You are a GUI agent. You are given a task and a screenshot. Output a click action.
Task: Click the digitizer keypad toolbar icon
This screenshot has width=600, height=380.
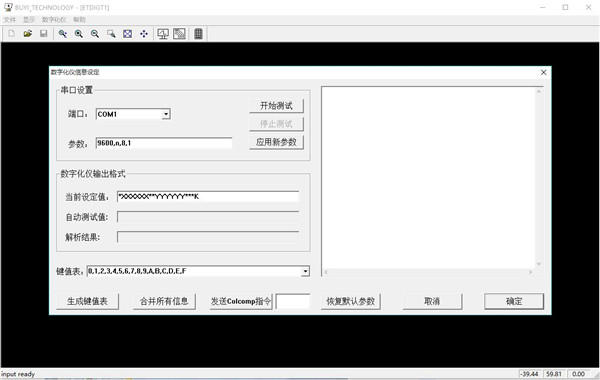(198, 34)
